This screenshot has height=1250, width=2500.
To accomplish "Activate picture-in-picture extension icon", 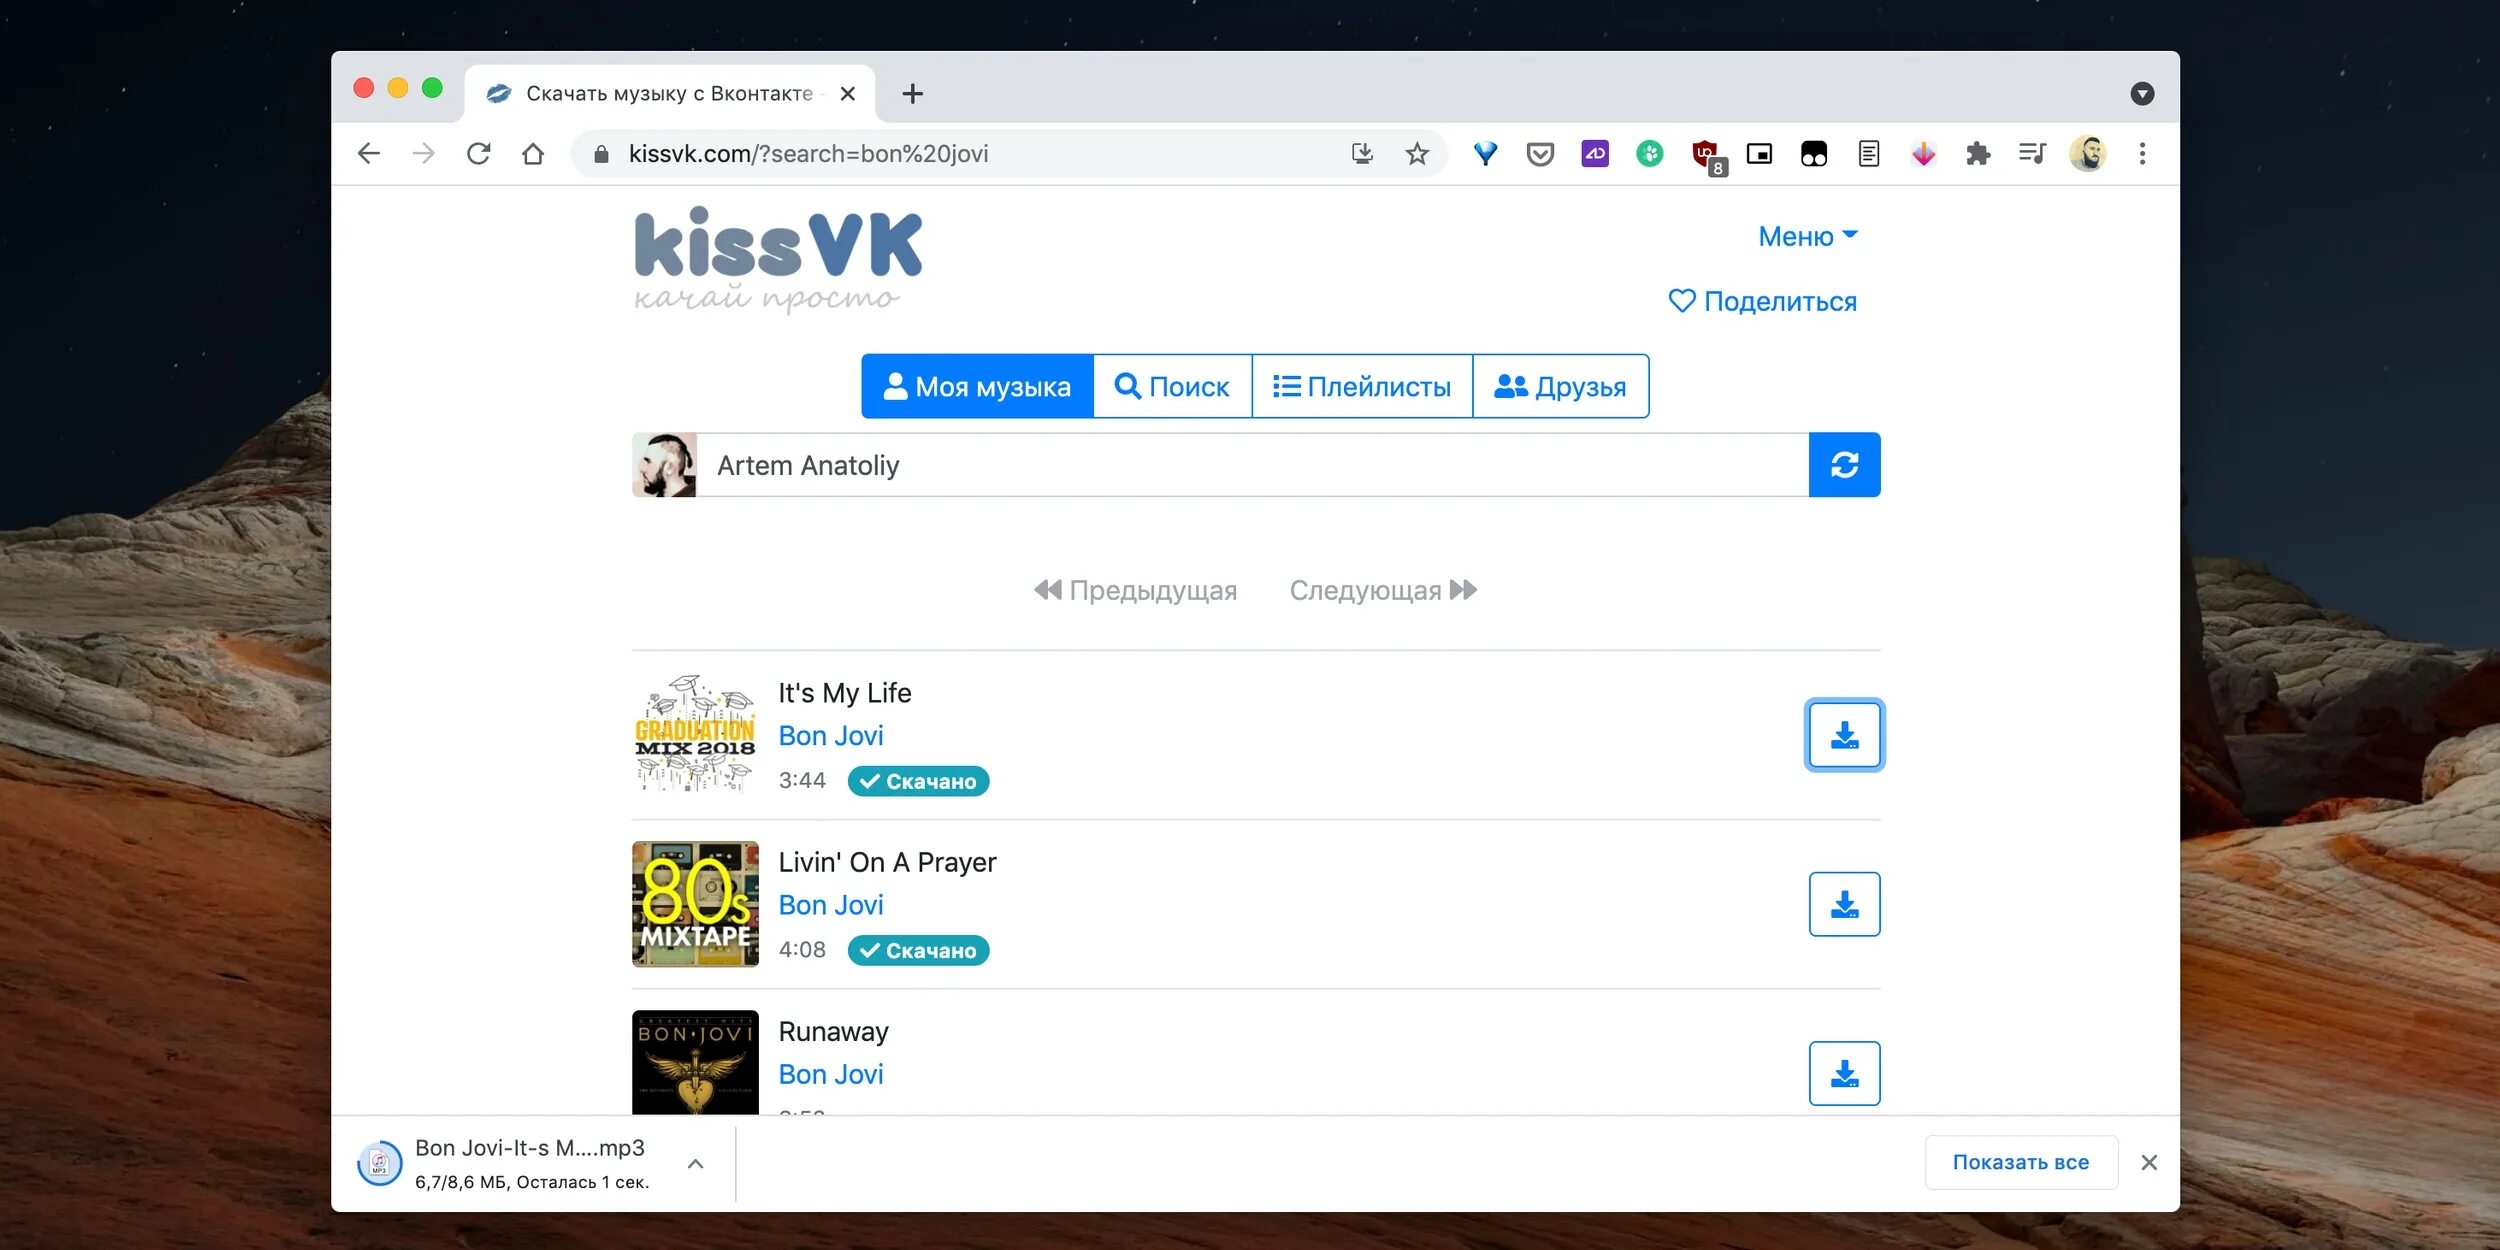I will tap(1759, 153).
